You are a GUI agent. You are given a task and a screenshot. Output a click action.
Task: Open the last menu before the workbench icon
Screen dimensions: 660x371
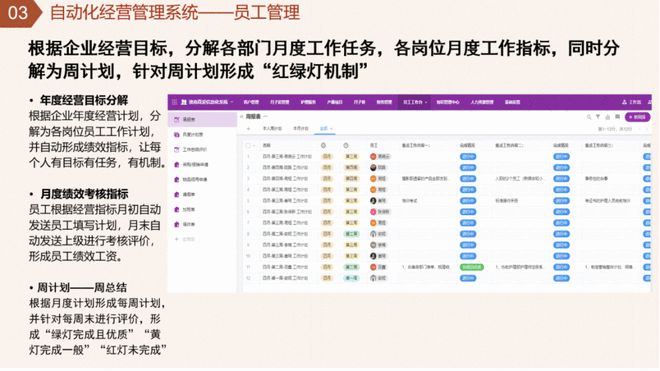[513, 102]
